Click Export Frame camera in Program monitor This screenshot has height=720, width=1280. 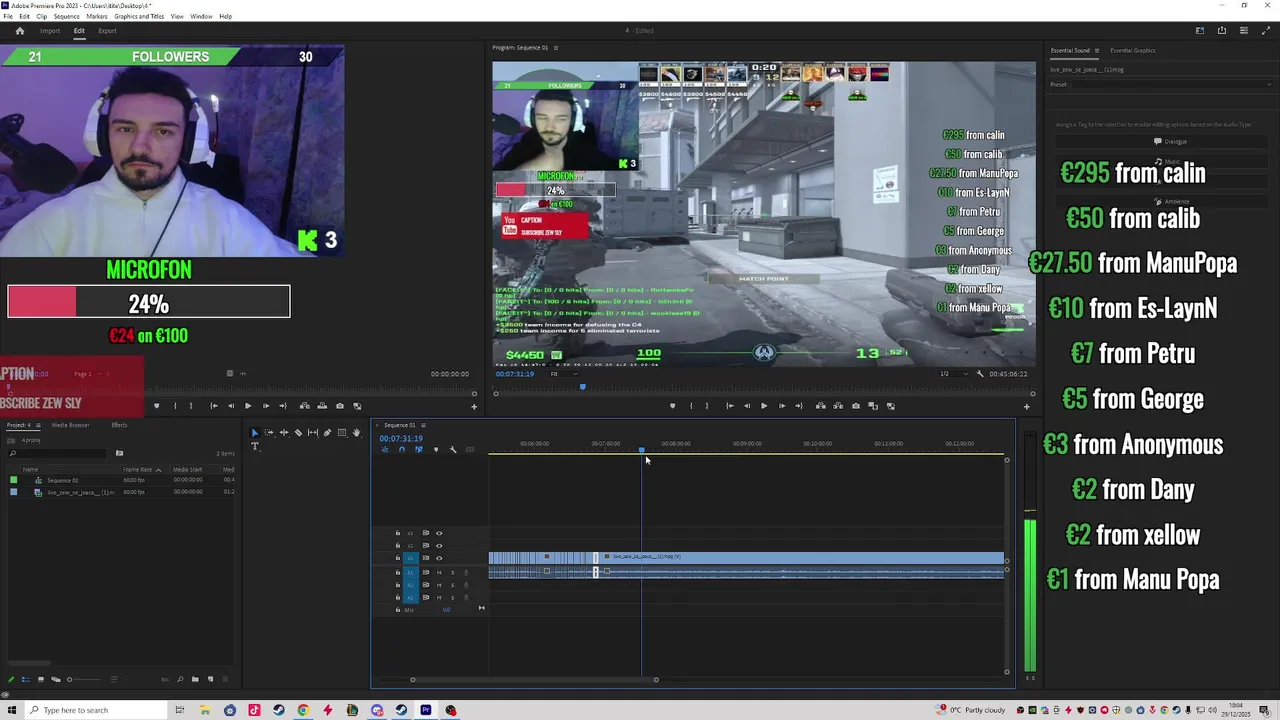pos(855,406)
